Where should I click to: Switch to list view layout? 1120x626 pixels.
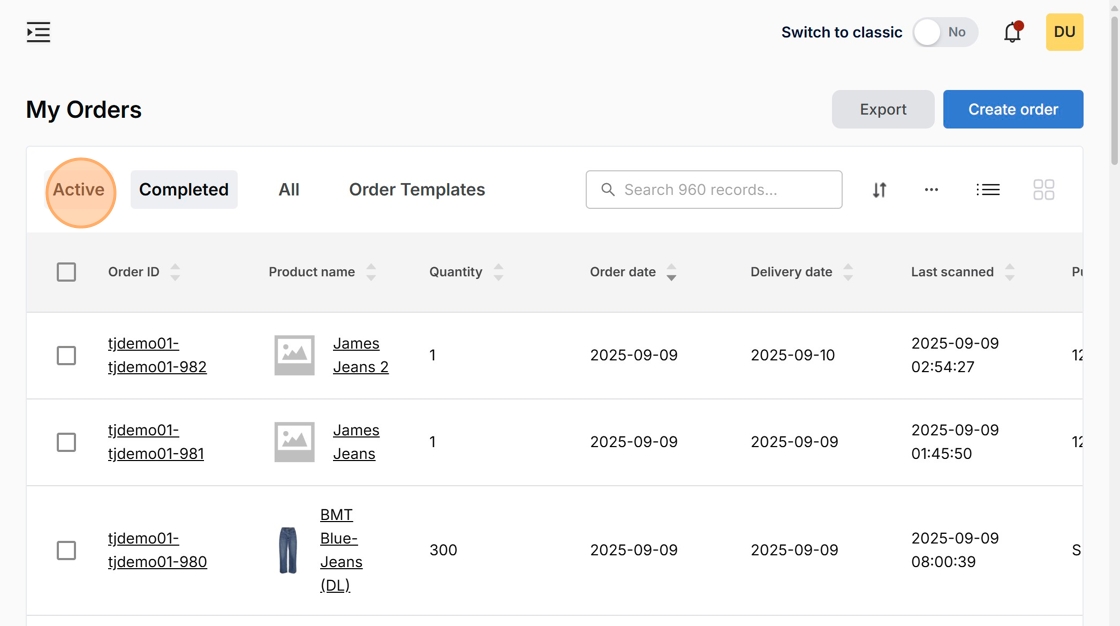coord(988,189)
